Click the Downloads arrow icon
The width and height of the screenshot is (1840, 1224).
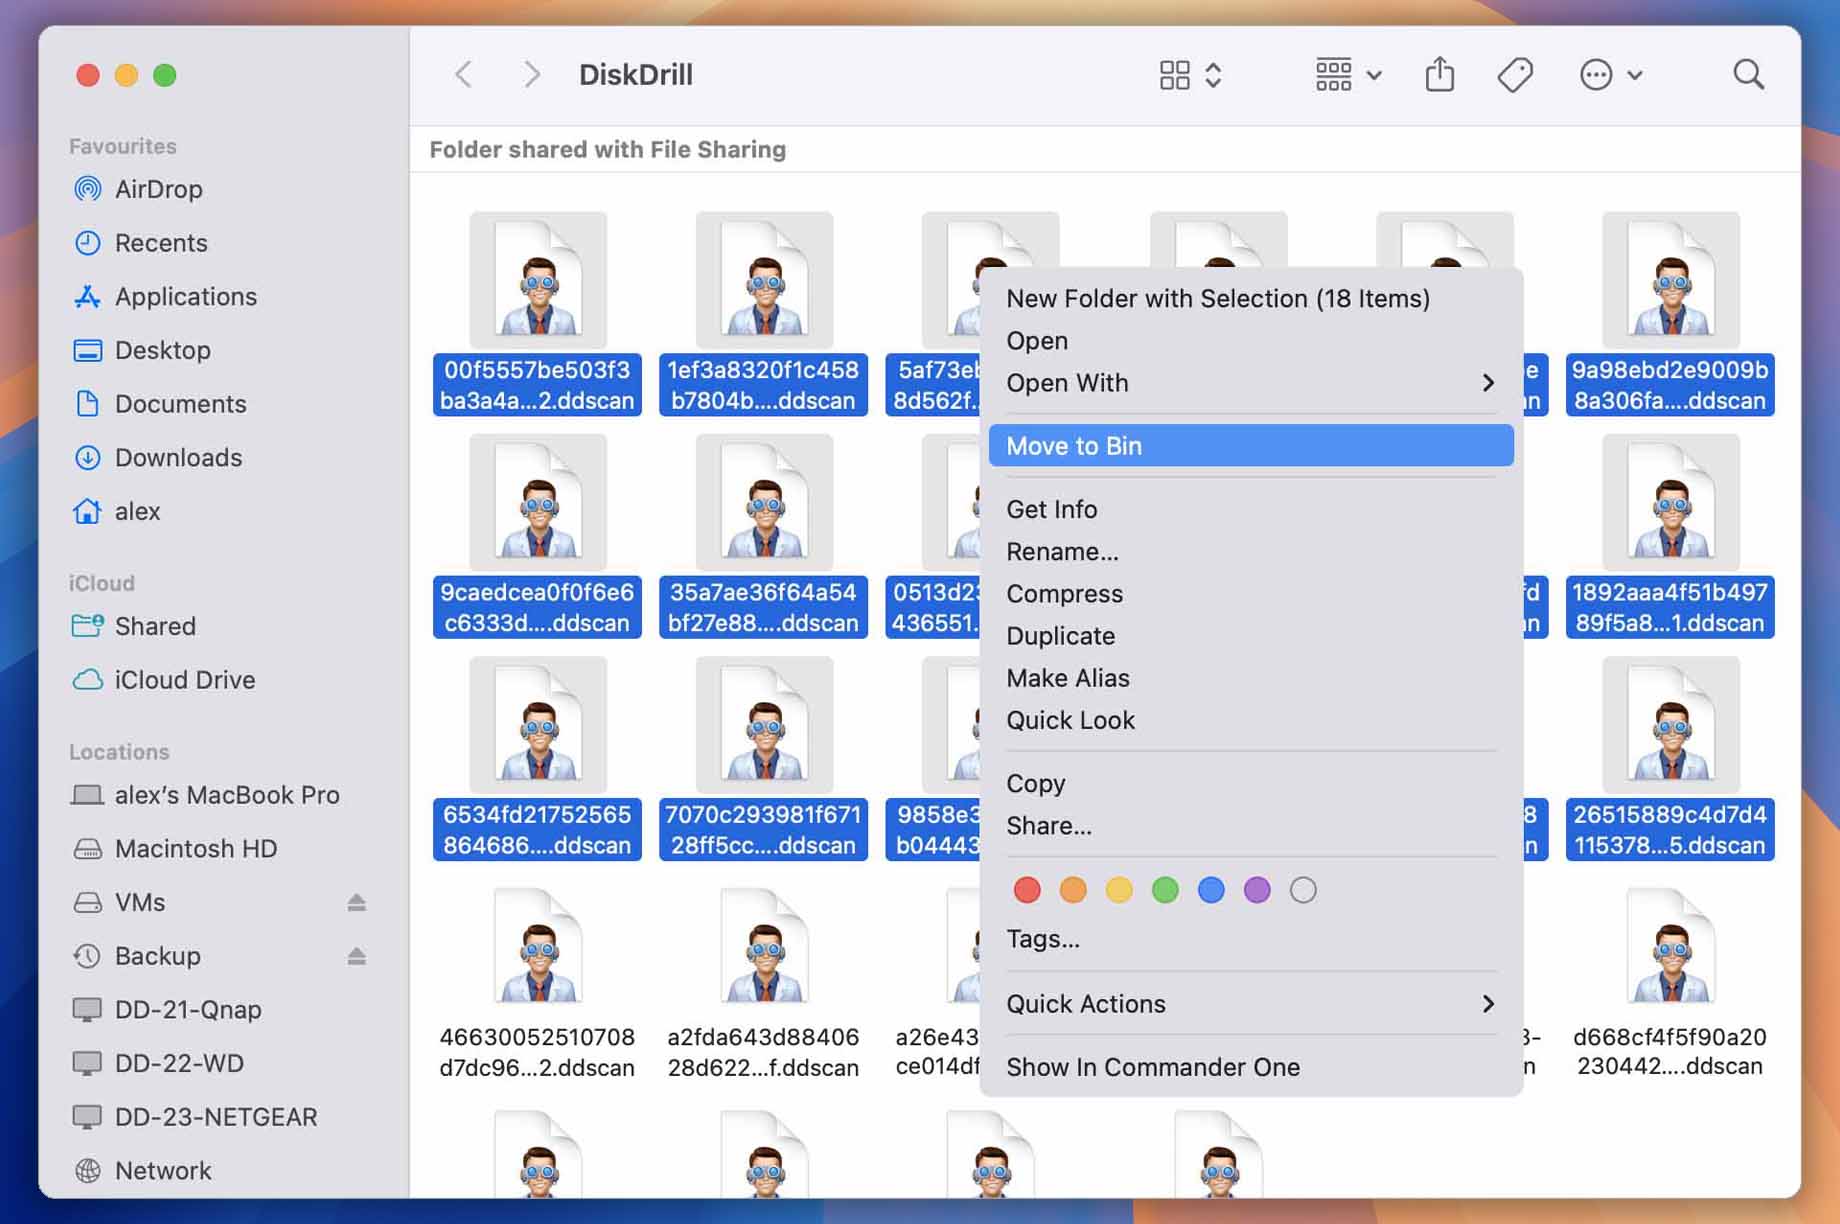[88, 458]
